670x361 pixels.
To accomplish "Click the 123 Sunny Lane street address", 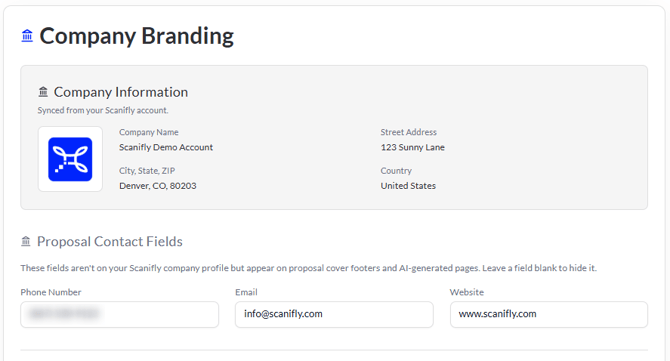I will [413, 147].
